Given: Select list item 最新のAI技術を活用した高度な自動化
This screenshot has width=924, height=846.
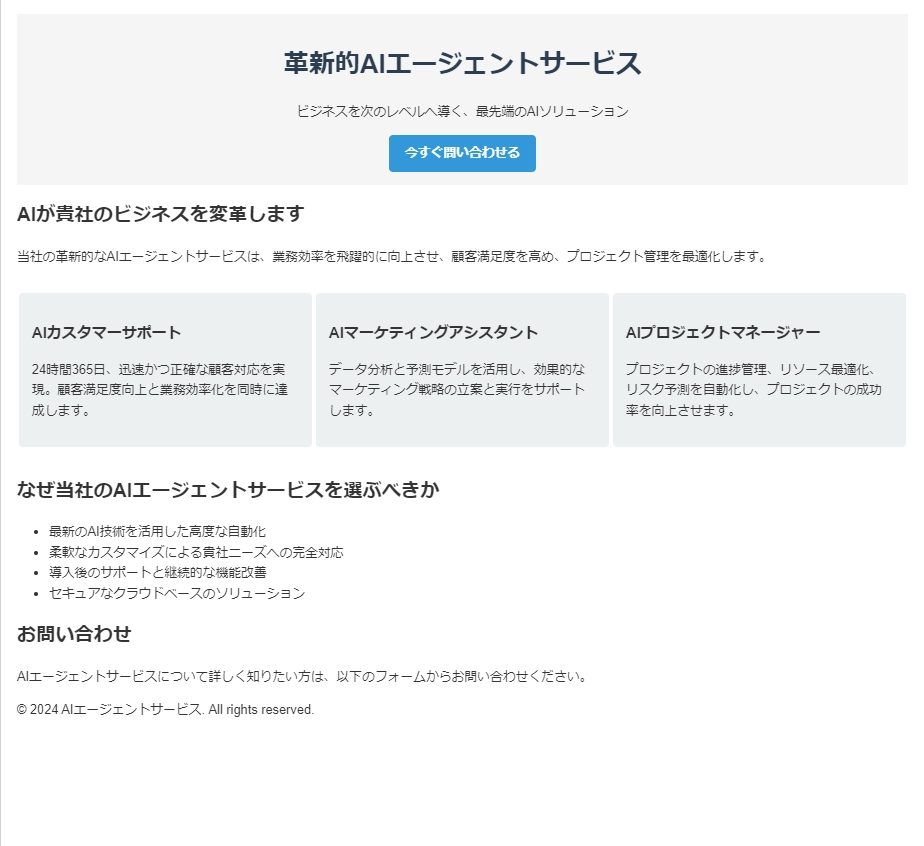Looking at the screenshot, I should pyautogui.click(x=157, y=531).
